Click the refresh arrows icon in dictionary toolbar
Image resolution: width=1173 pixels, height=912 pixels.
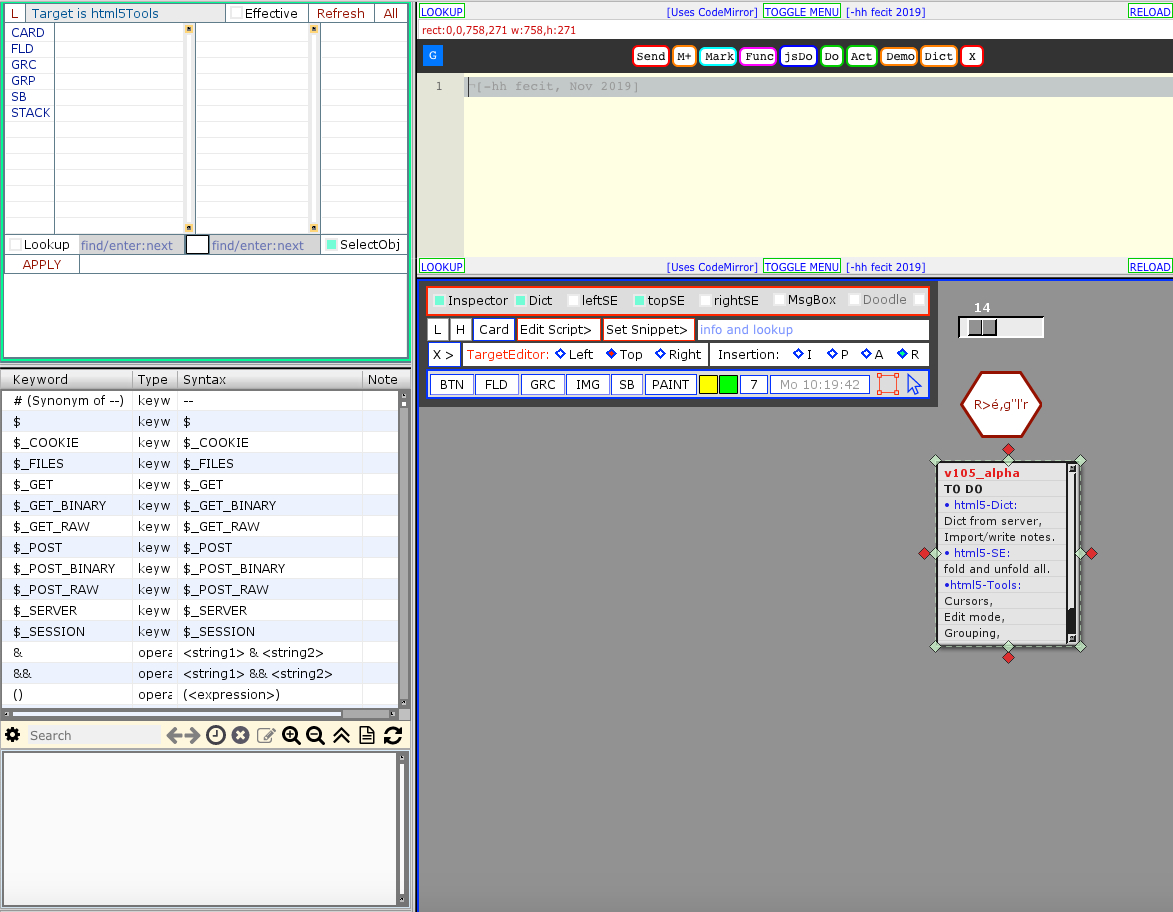(393, 735)
